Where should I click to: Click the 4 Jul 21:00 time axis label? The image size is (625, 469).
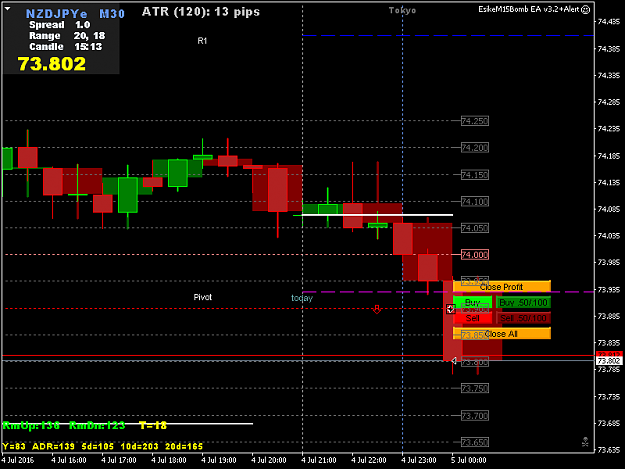tap(319, 460)
